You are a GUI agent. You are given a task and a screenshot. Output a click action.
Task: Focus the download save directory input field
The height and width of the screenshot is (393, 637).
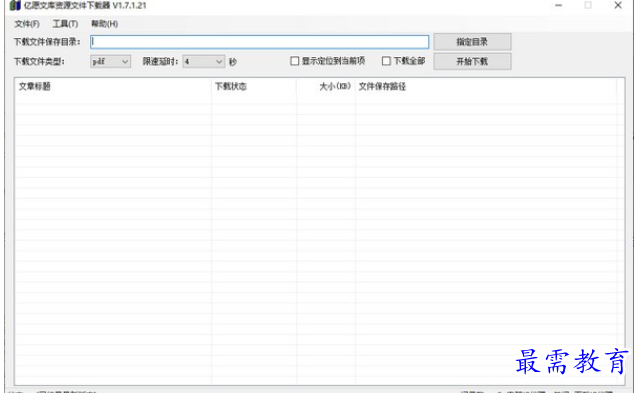pyautogui.click(x=259, y=42)
